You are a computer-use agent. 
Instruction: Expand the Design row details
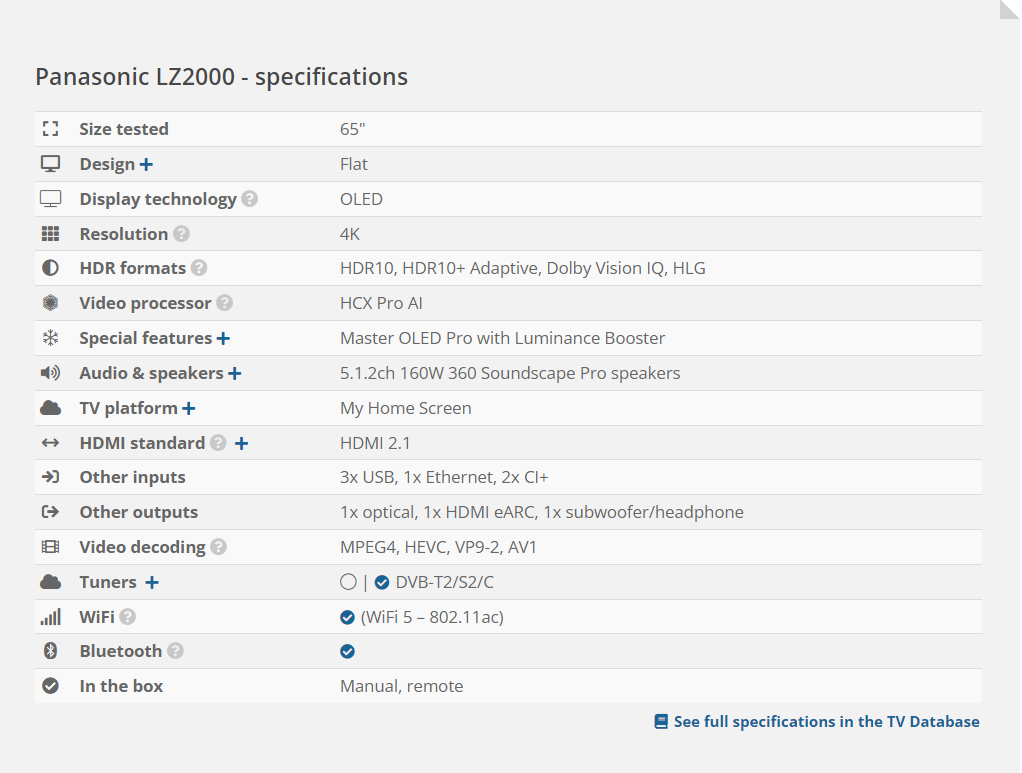[147, 165]
